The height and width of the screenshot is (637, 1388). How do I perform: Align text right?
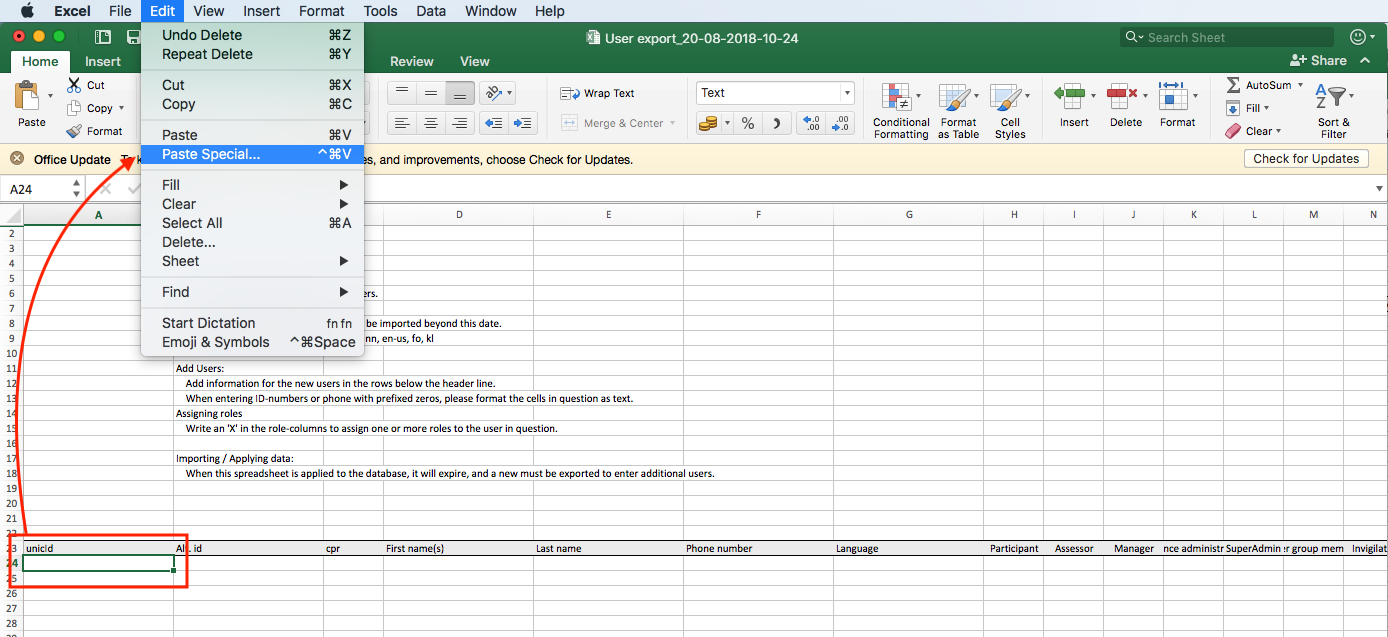point(459,123)
